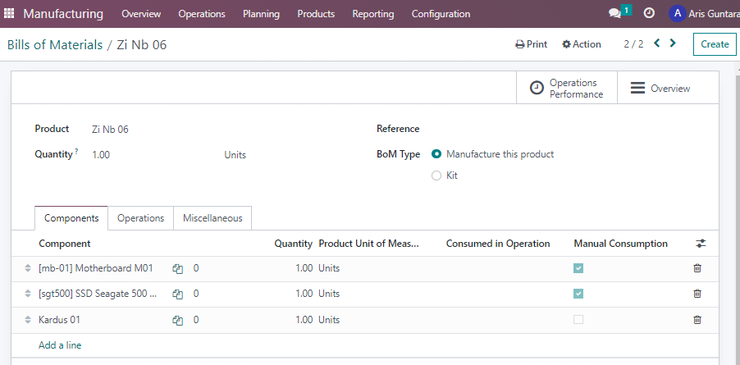The height and width of the screenshot is (365, 740).
Task: Go to next record arrow
Action: 673,43
